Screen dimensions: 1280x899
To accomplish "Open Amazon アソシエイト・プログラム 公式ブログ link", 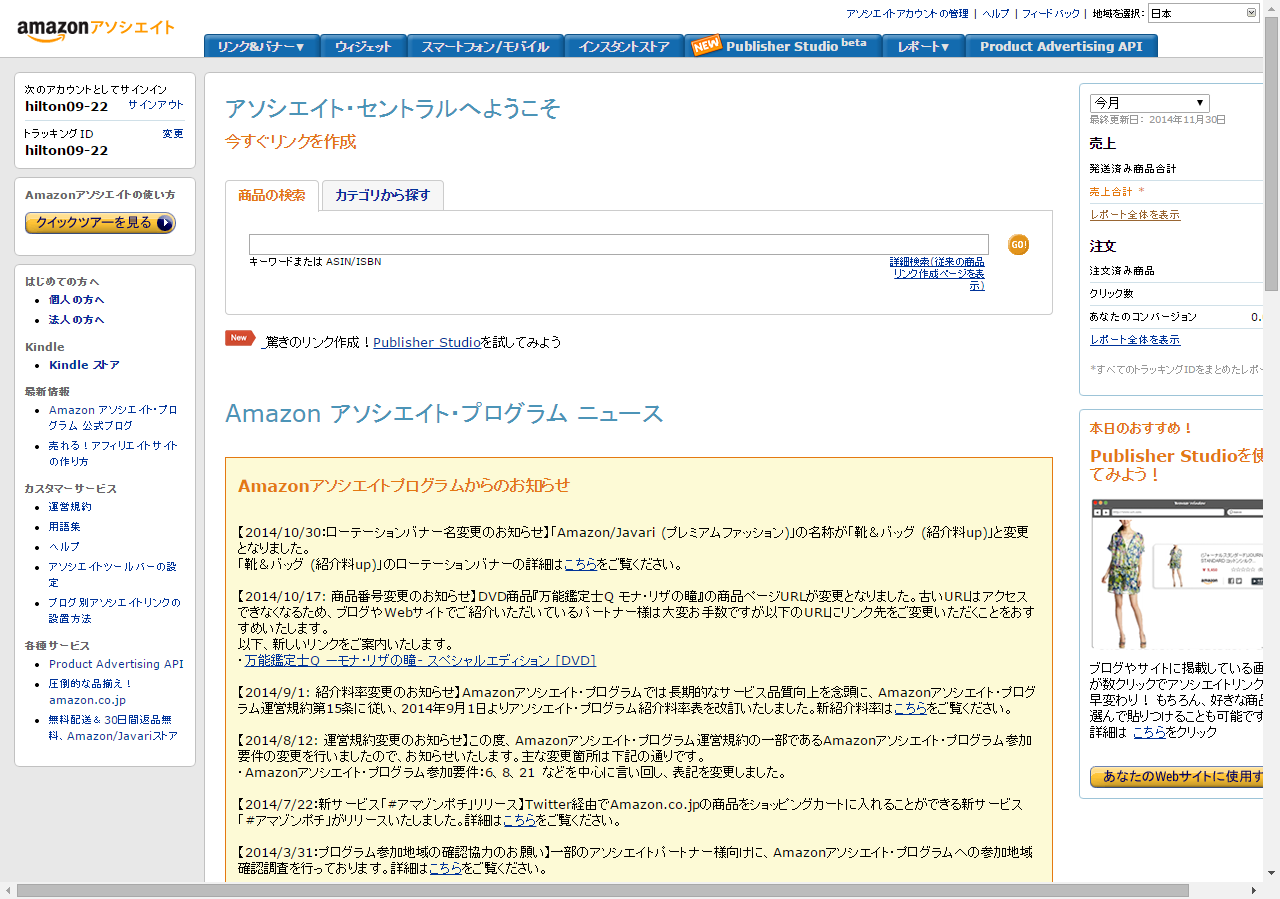I will pyautogui.click(x=113, y=418).
